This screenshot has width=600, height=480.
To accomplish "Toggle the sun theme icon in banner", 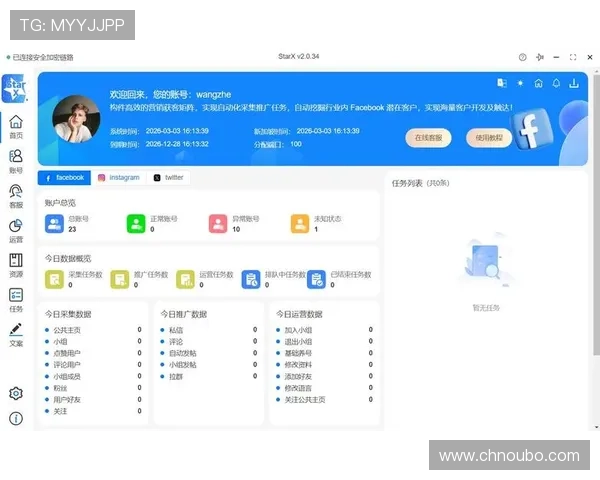I will tap(520, 83).
